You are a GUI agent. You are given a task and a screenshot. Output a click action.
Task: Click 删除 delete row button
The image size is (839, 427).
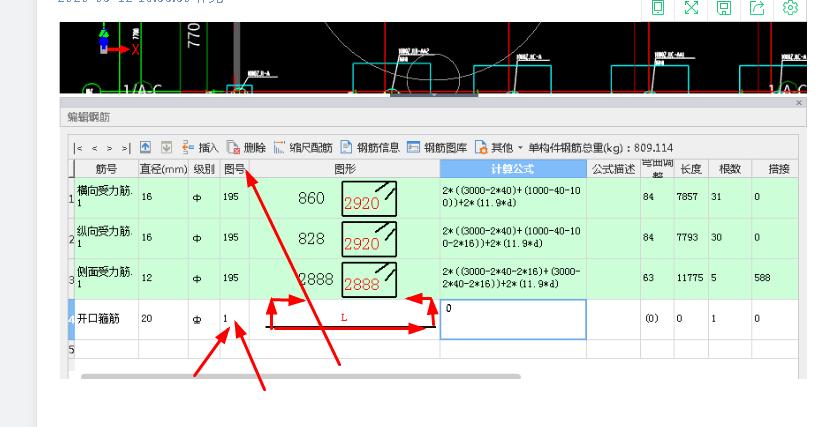[x=246, y=148]
